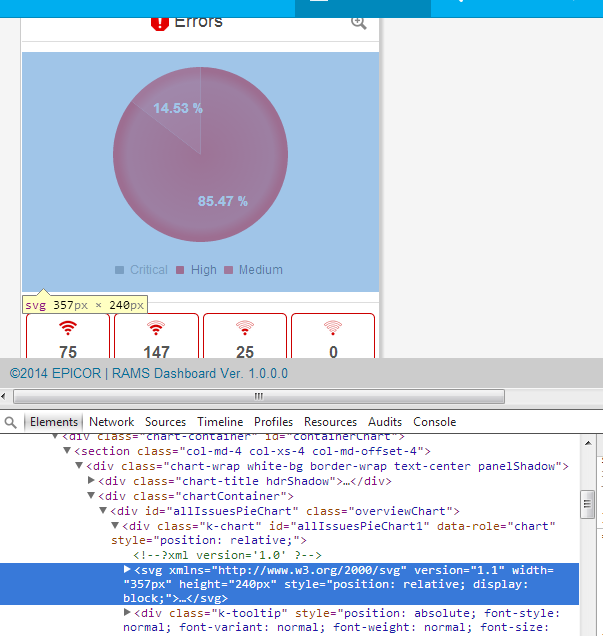Click the EPICOR RAMS Dashboard footer text
This screenshot has height=636, width=603.
(x=148, y=374)
